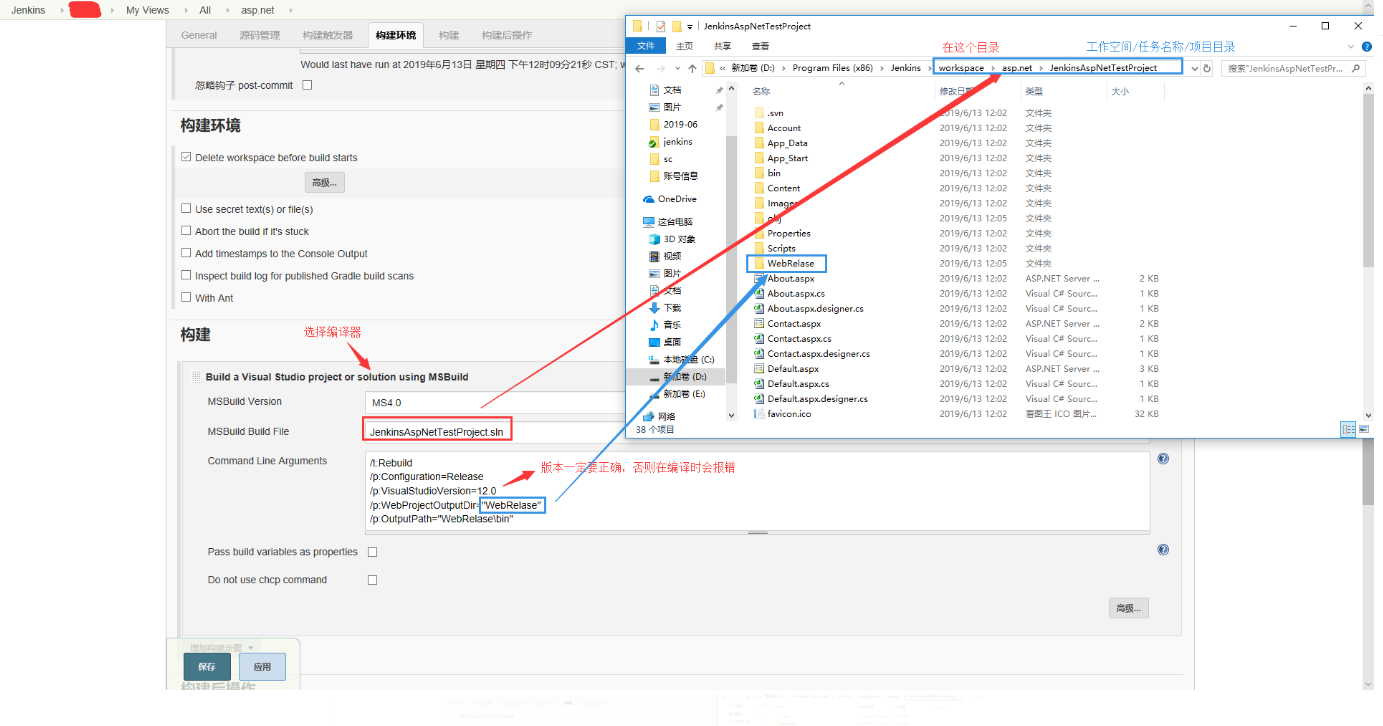Uncheck Delete workspace before build starts
Viewport: 1383px width, 726px height.
186,157
